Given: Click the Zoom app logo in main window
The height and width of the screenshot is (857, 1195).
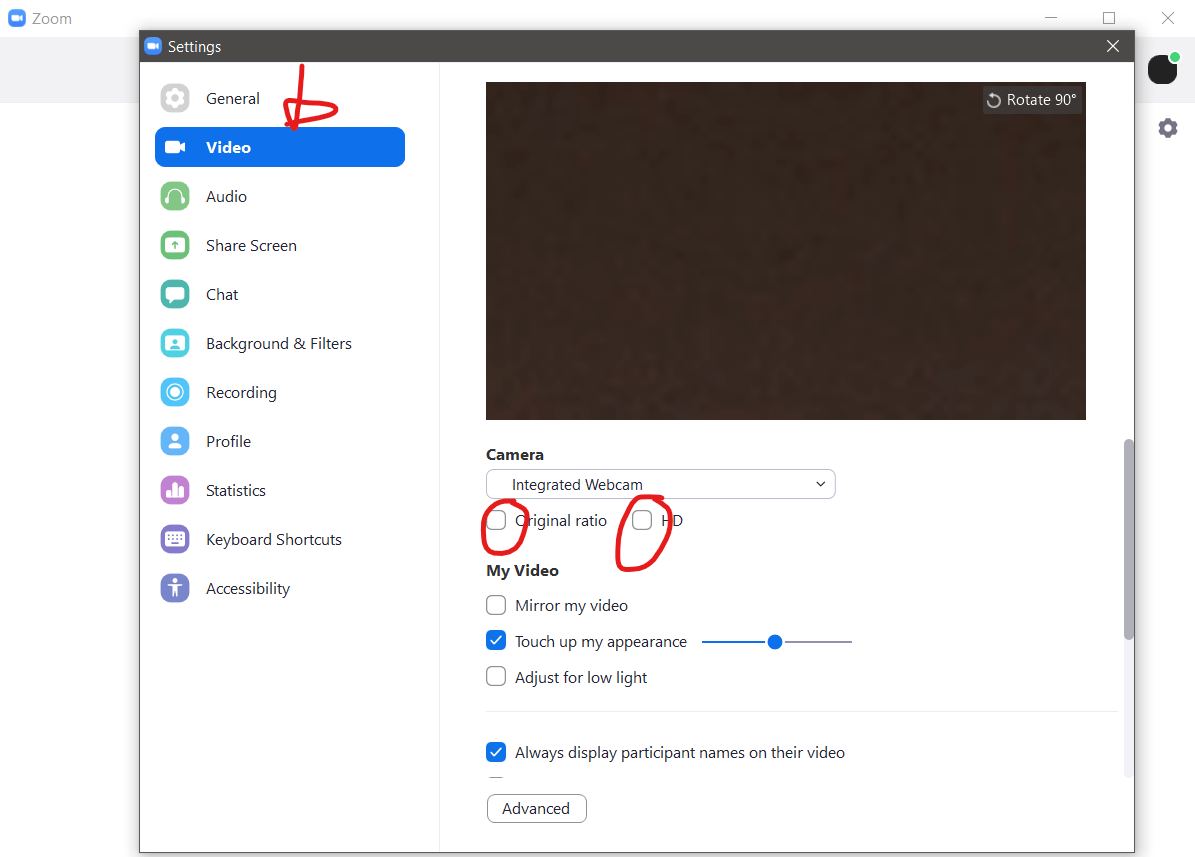Looking at the screenshot, I should [x=17, y=18].
